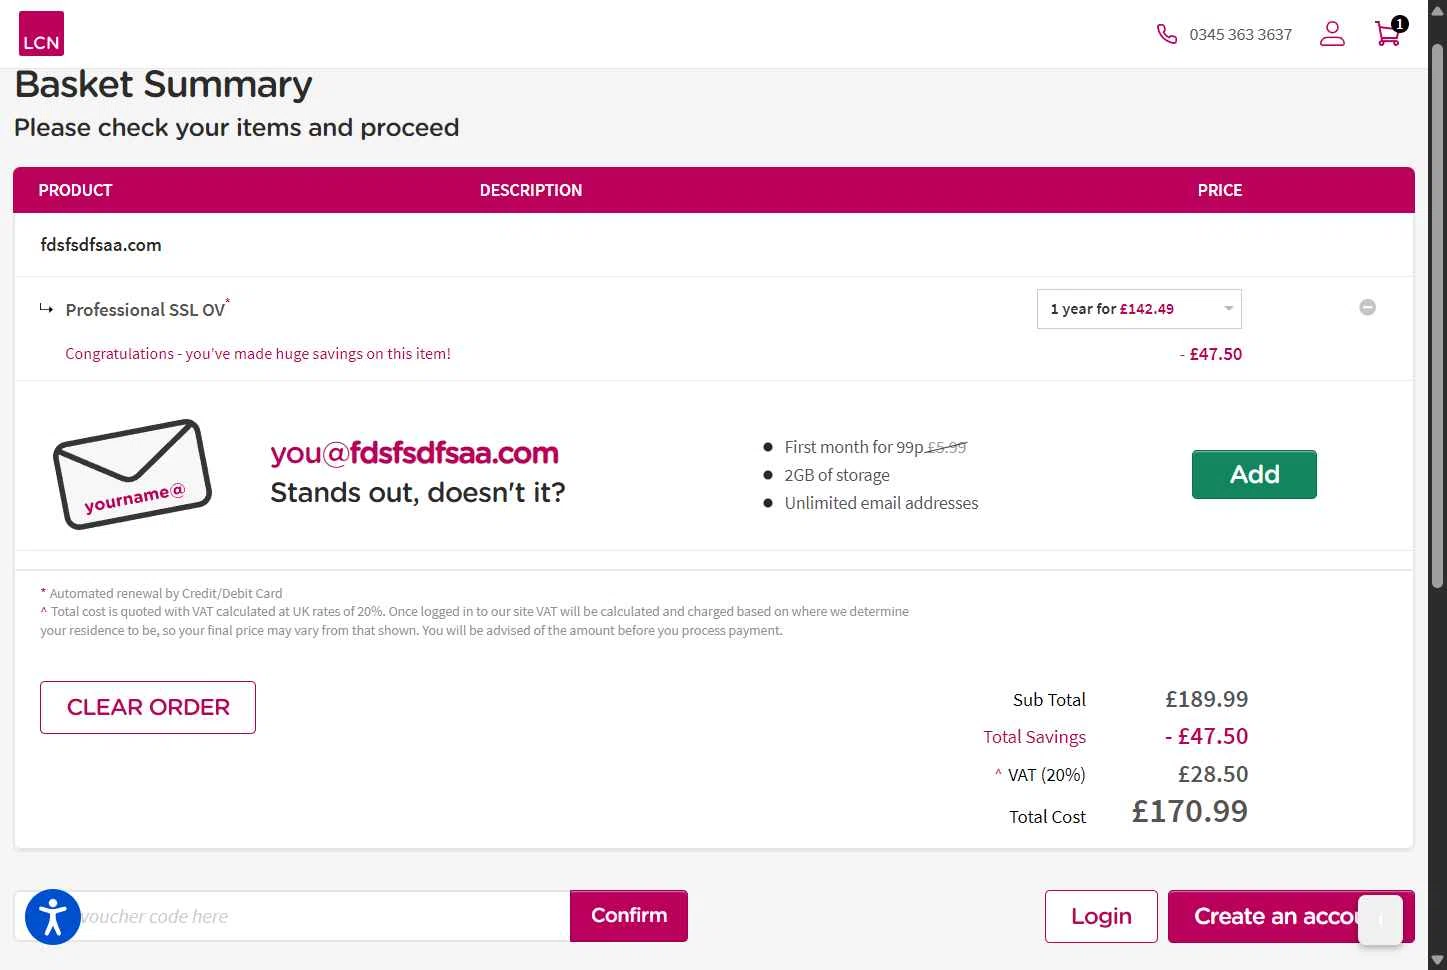Add the email hosting offer
The image size is (1447, 970).
coord(1253,474)
